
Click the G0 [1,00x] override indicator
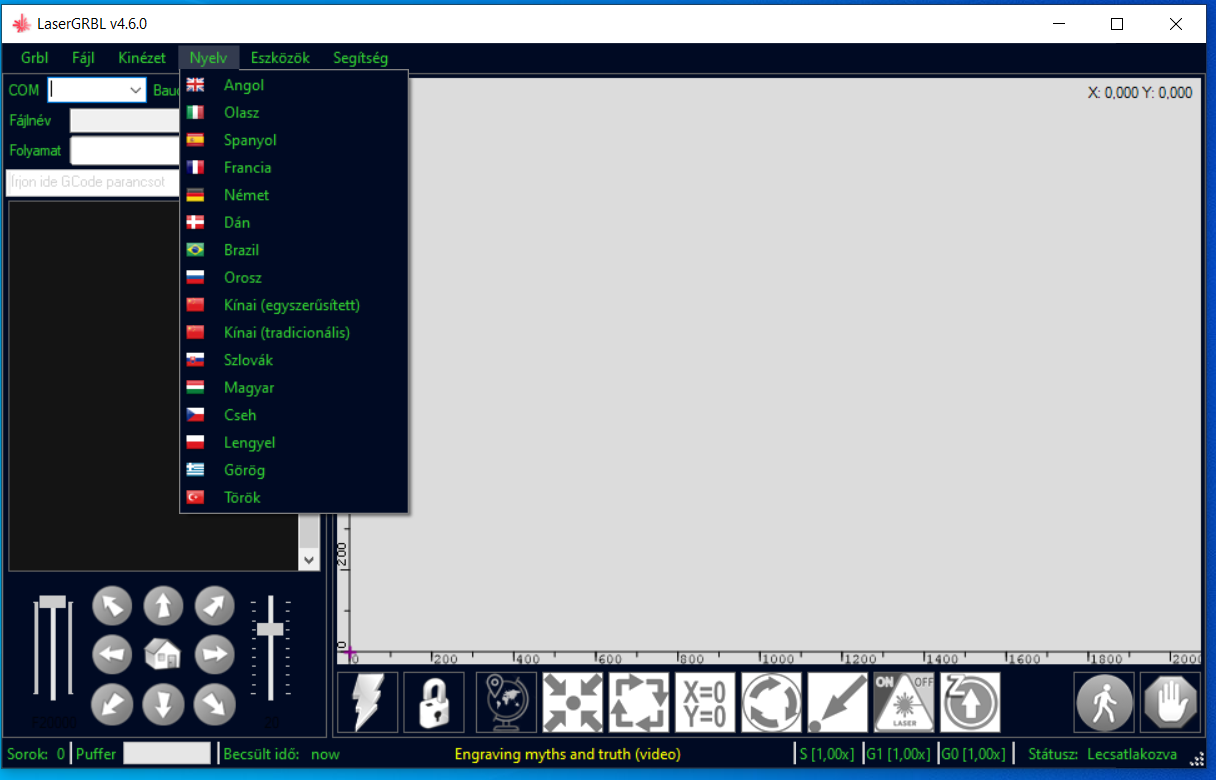(x=973, y=754)
